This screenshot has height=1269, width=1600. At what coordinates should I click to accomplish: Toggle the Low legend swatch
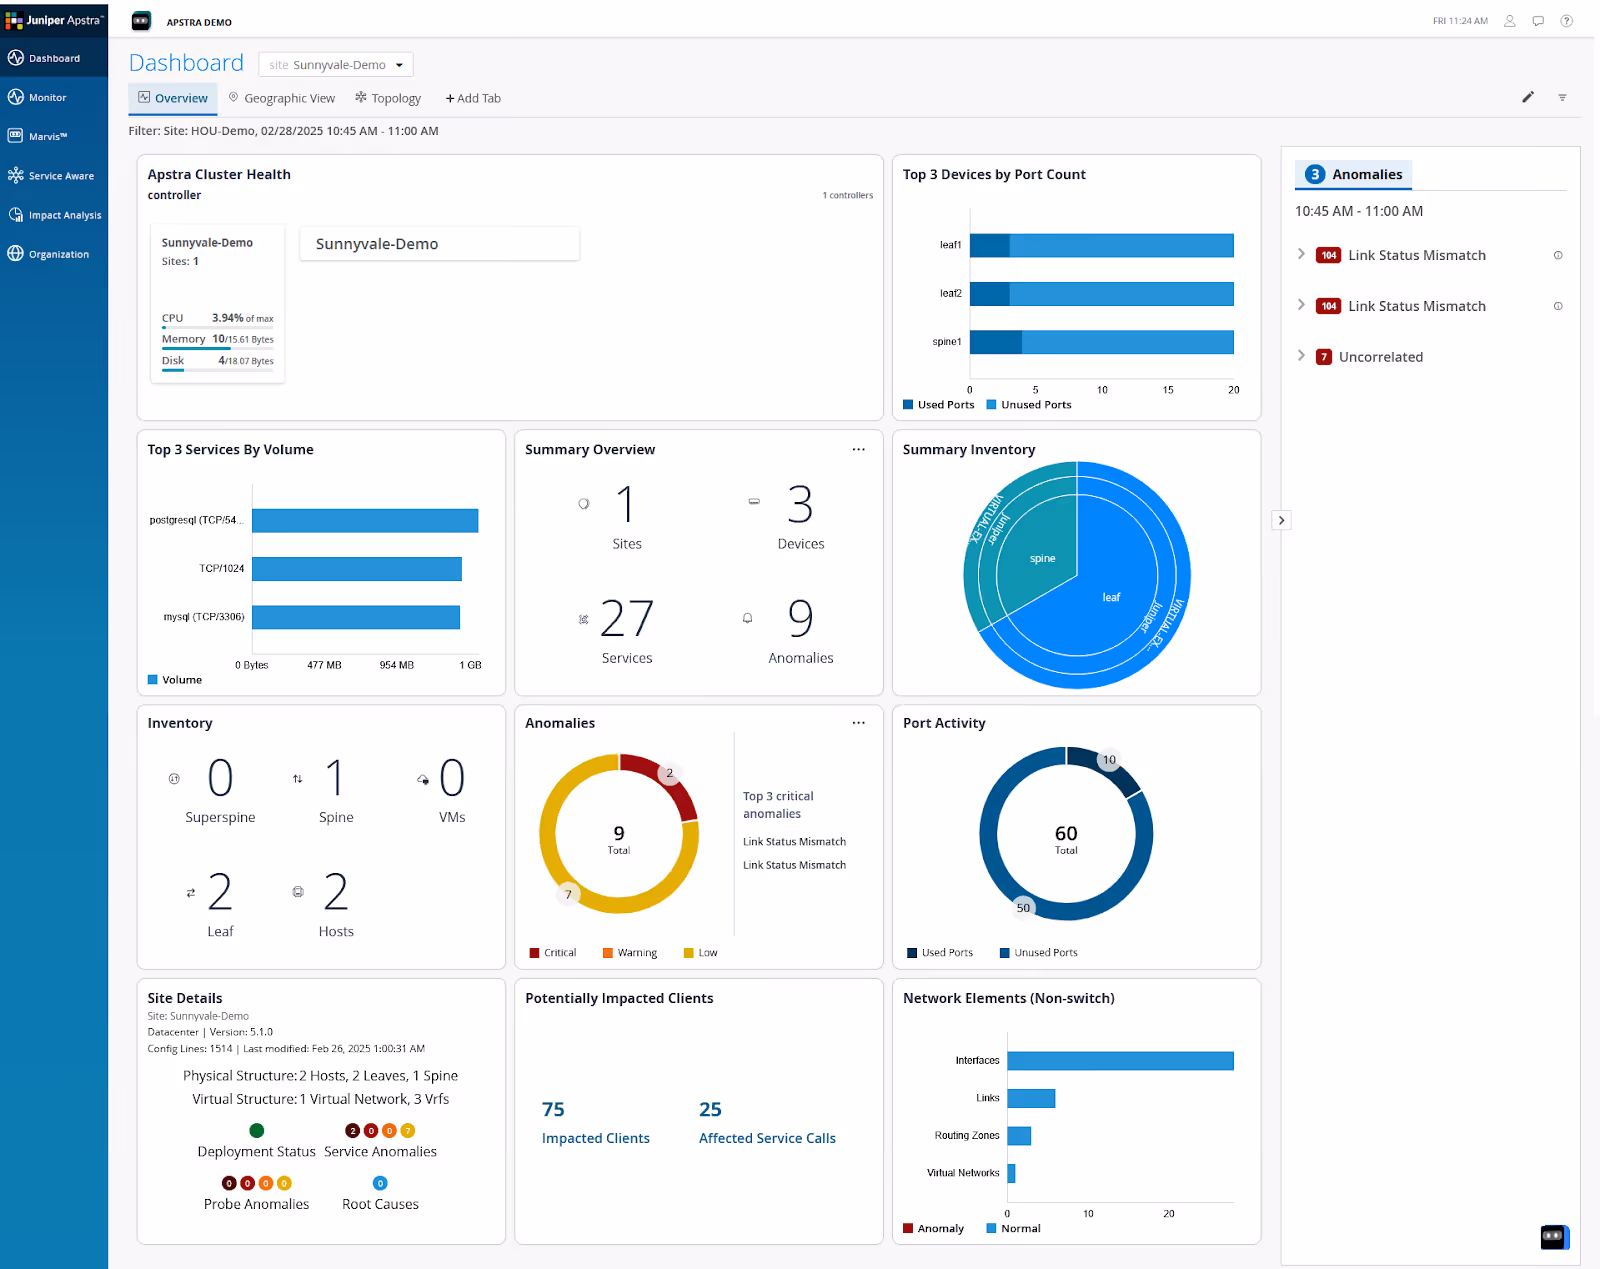click(x=689, y=953)
